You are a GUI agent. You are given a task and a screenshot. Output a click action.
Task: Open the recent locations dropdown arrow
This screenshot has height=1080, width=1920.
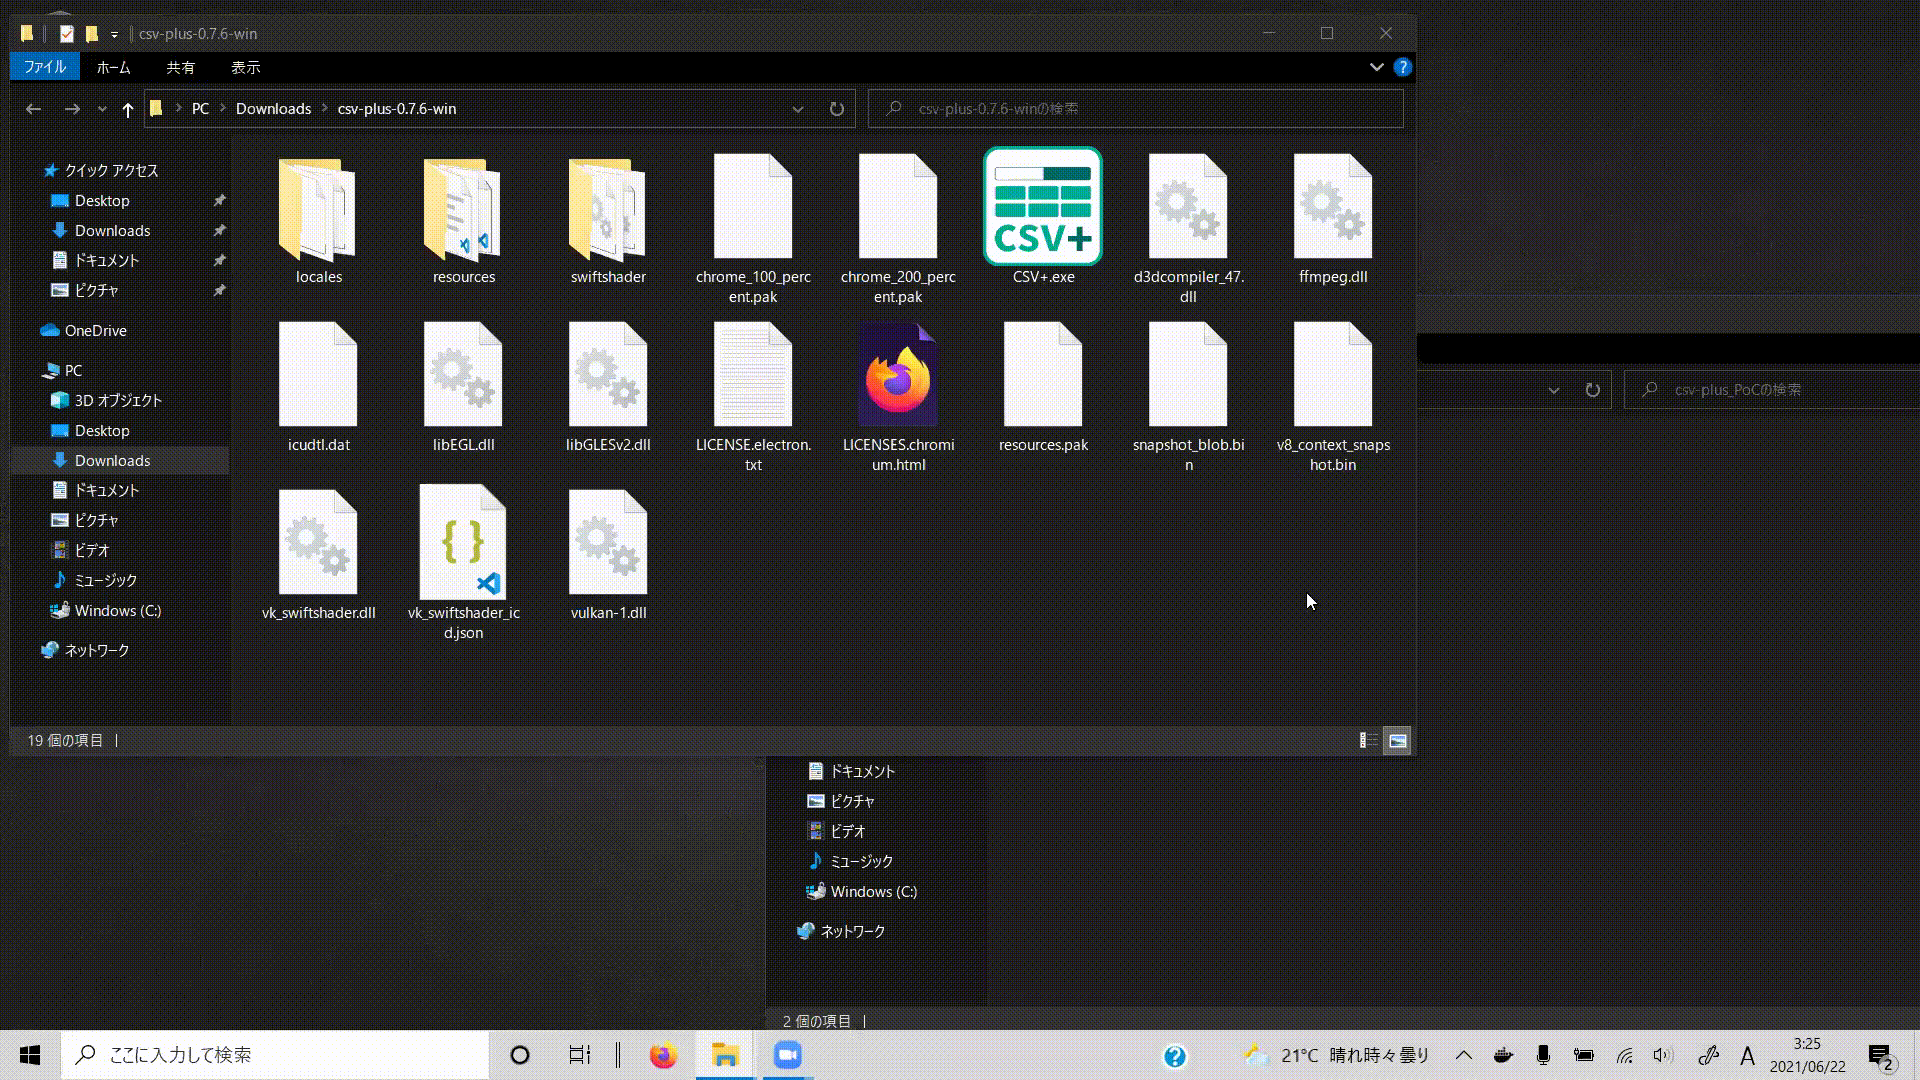click(x=102, y=109)
